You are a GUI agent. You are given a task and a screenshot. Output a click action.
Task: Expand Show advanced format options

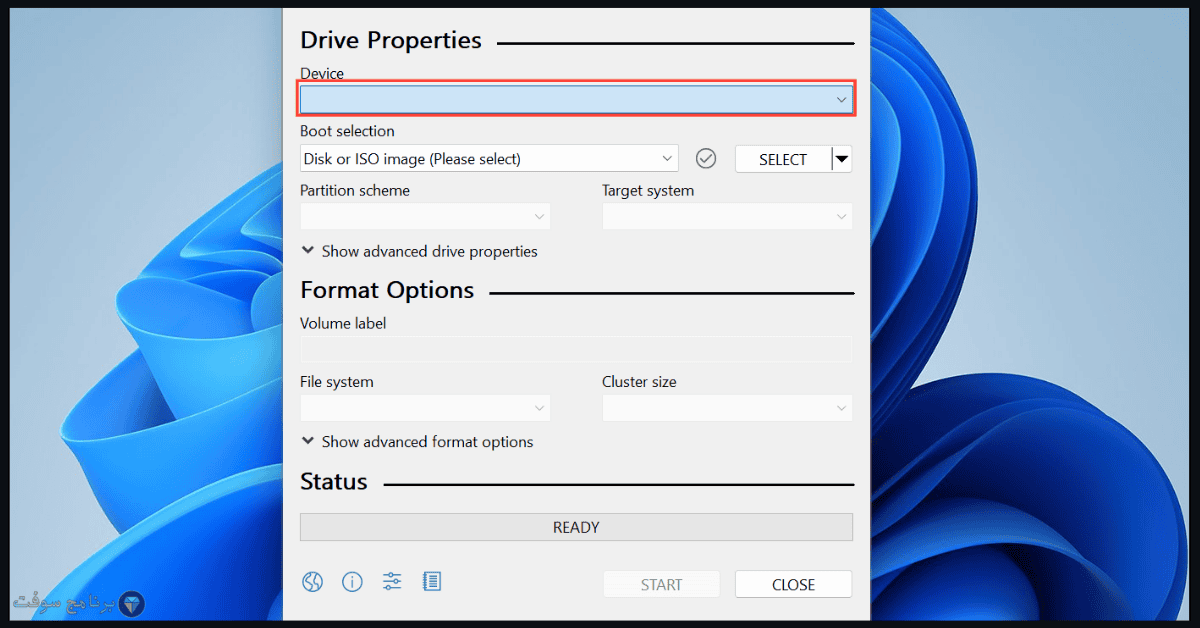coord(417,442)
